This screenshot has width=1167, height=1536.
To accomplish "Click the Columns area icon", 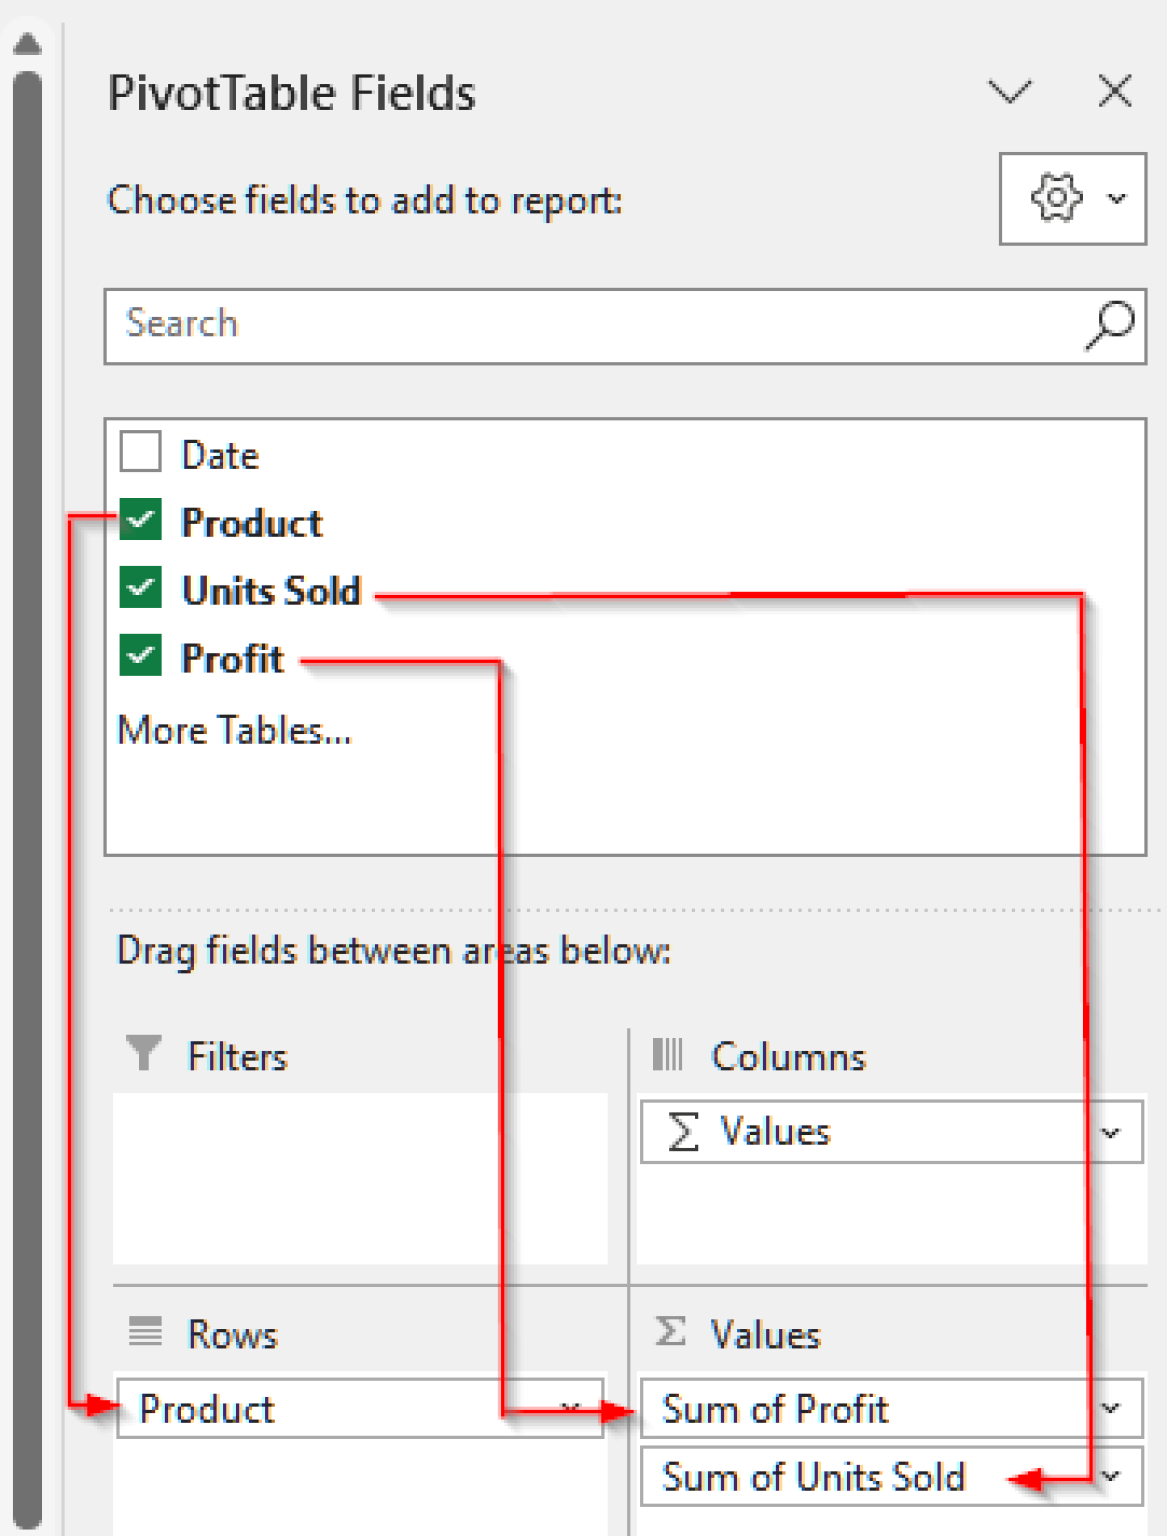I will tap(670, 1054).
